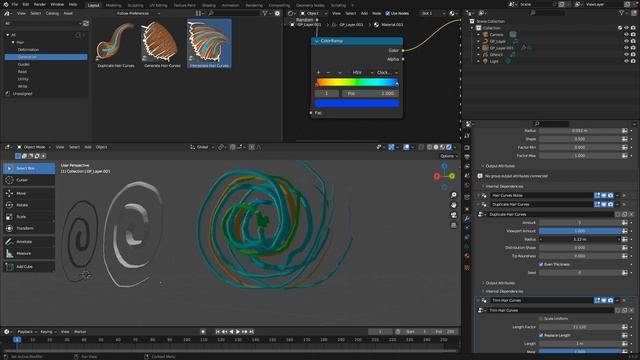
Task: Open the File menu
Action: [15, 4]
